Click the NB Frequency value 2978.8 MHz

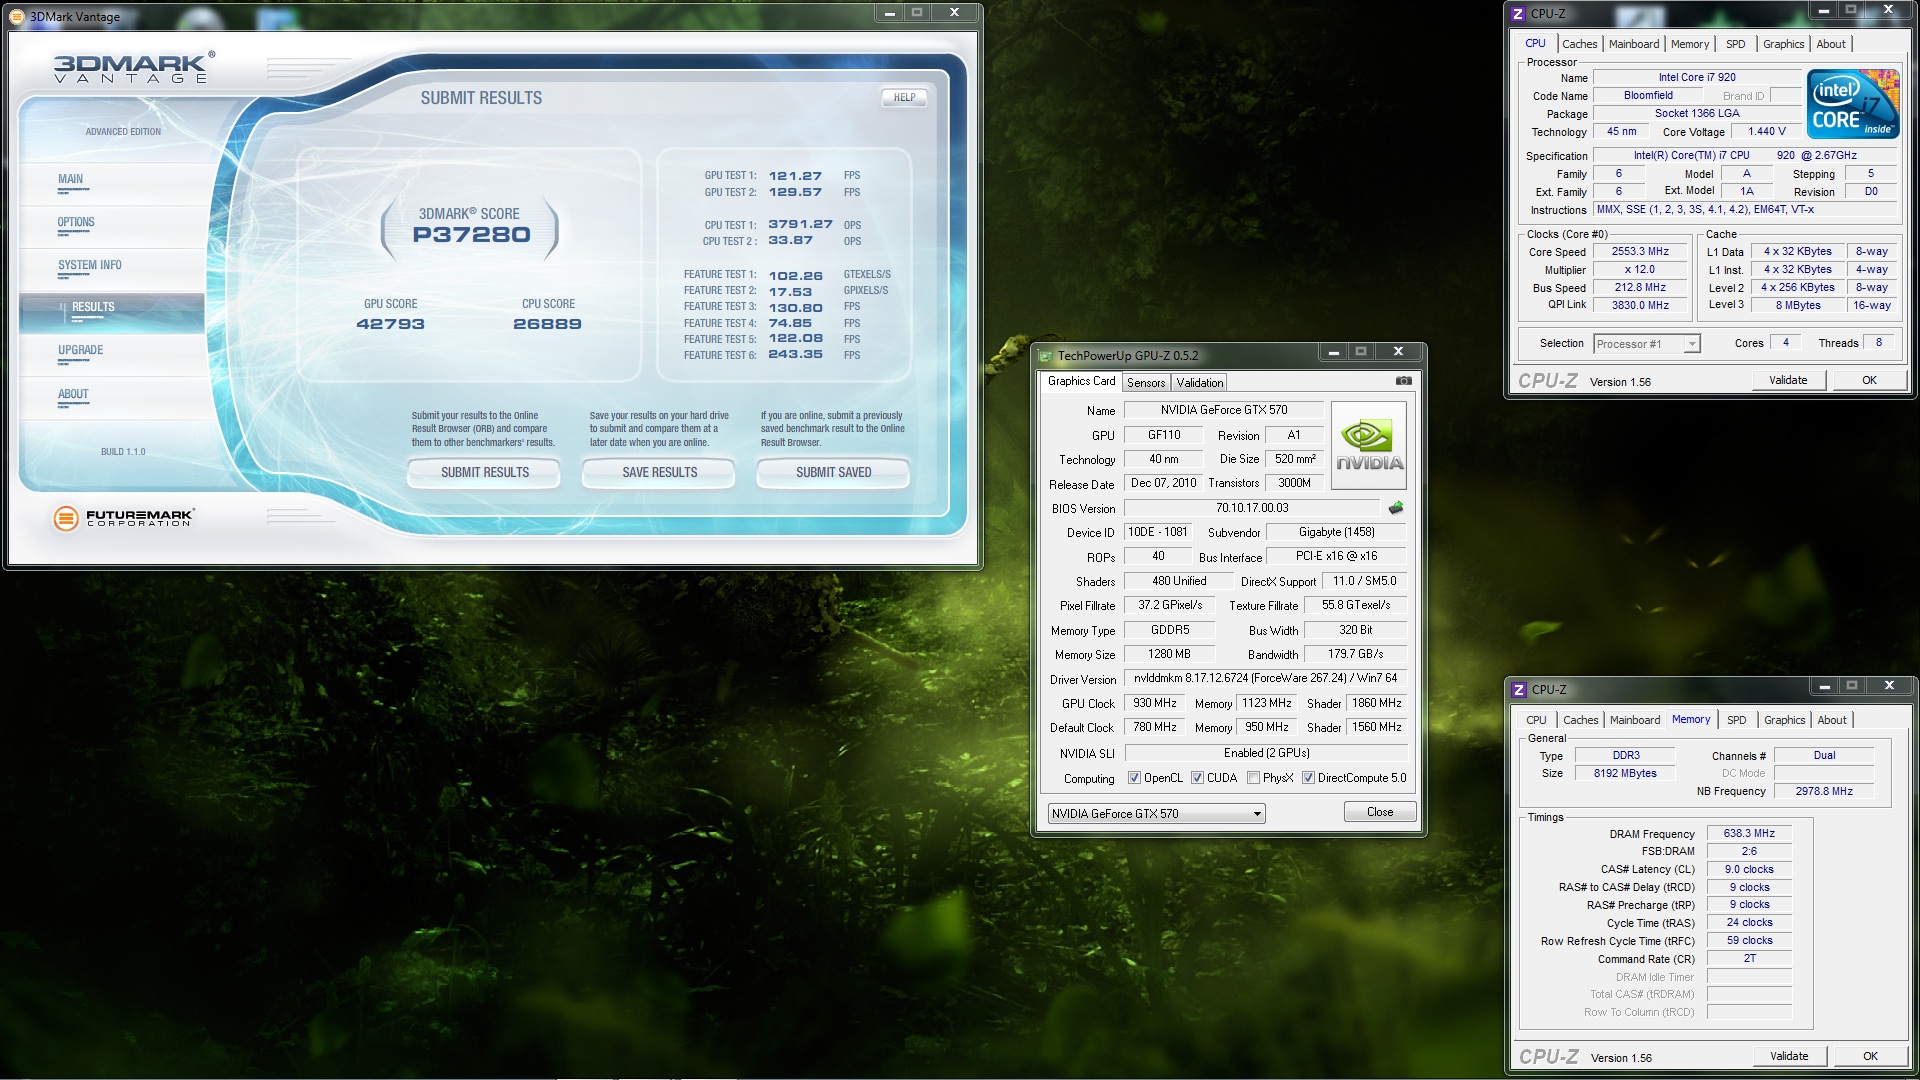(1824, 791)
